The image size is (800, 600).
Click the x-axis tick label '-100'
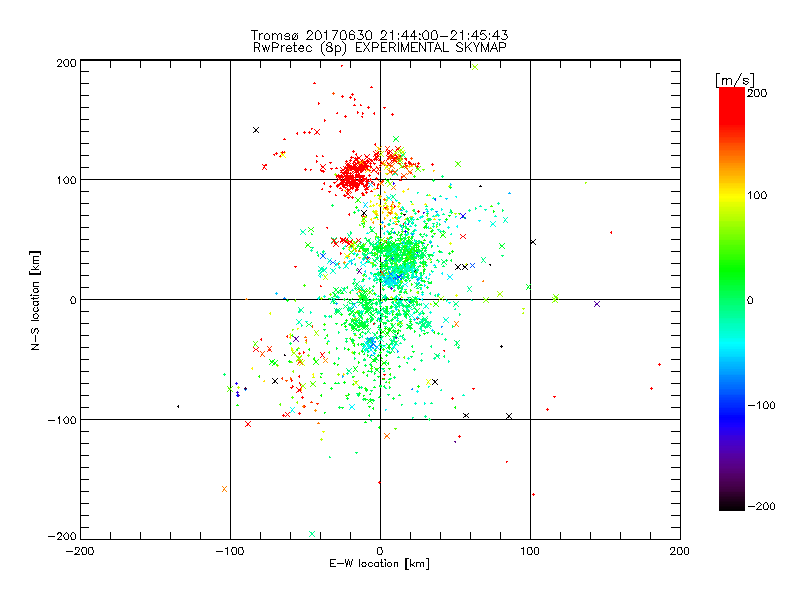(x=230, y=552)
